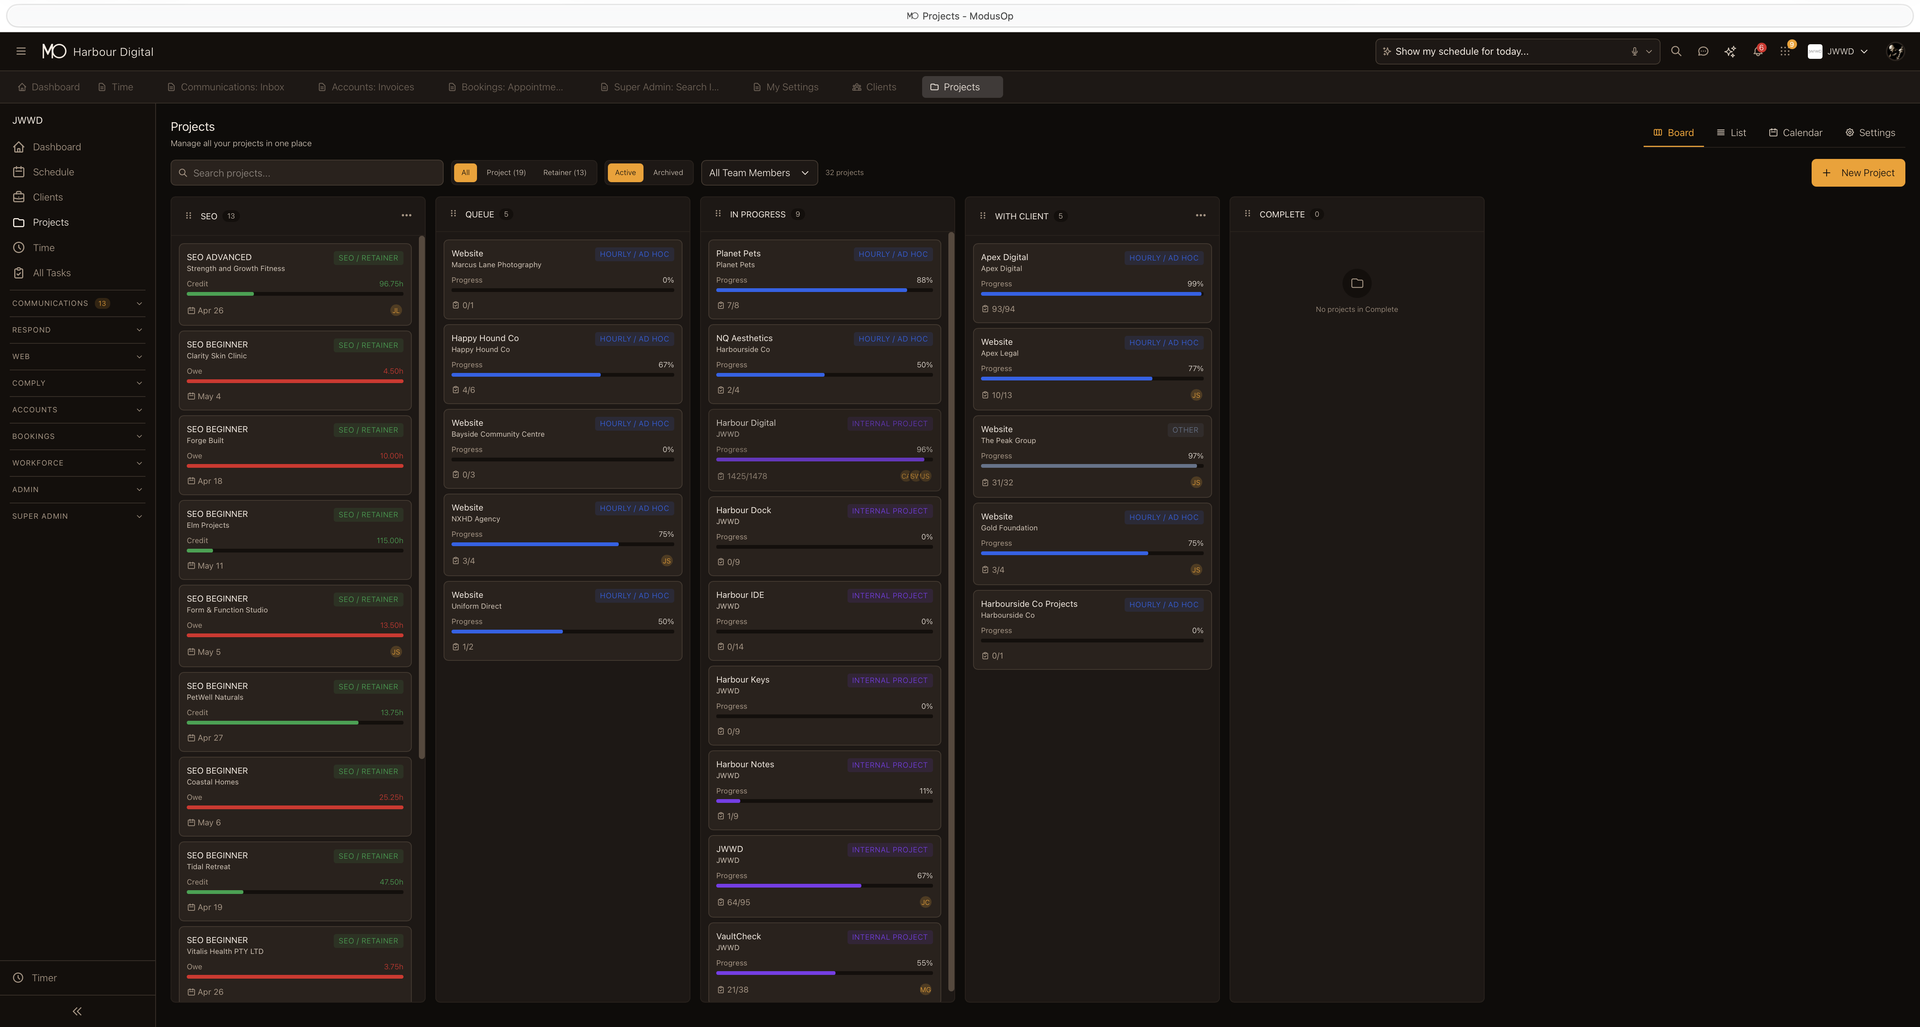Select the Retainer (13) filter option

564,172
